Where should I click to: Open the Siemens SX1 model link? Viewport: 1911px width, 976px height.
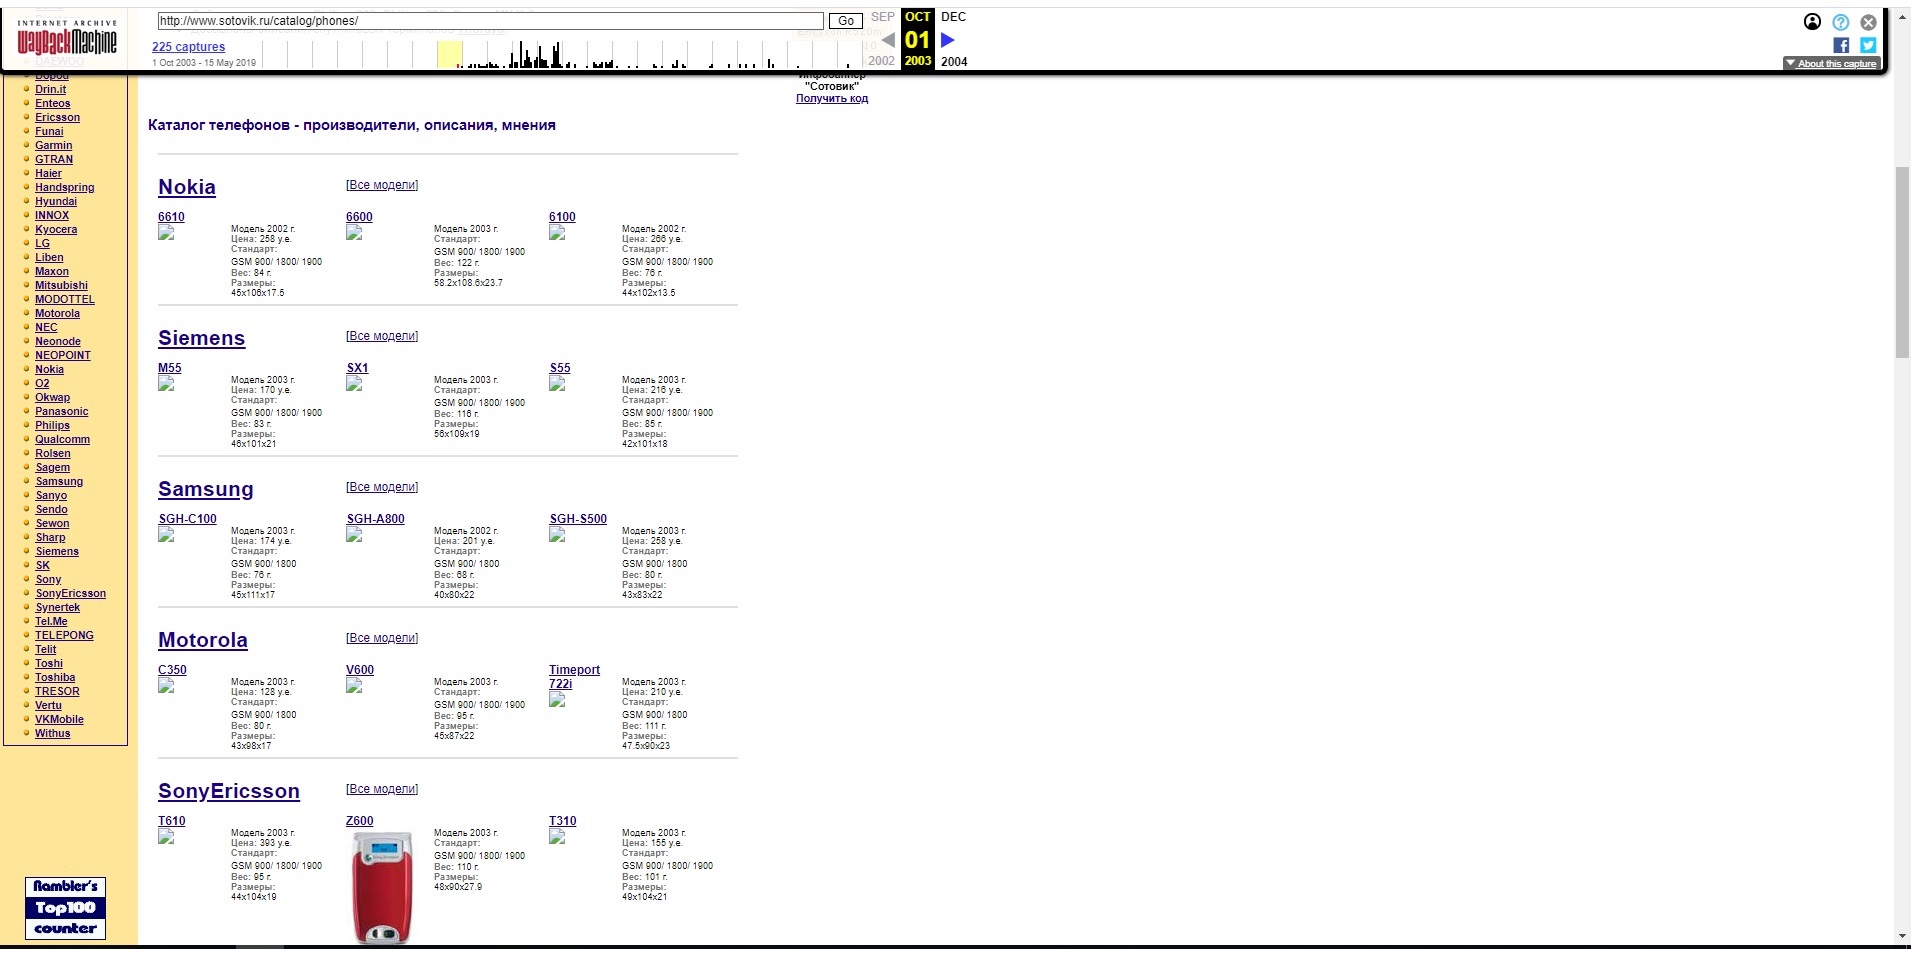[x=357, y=368]
